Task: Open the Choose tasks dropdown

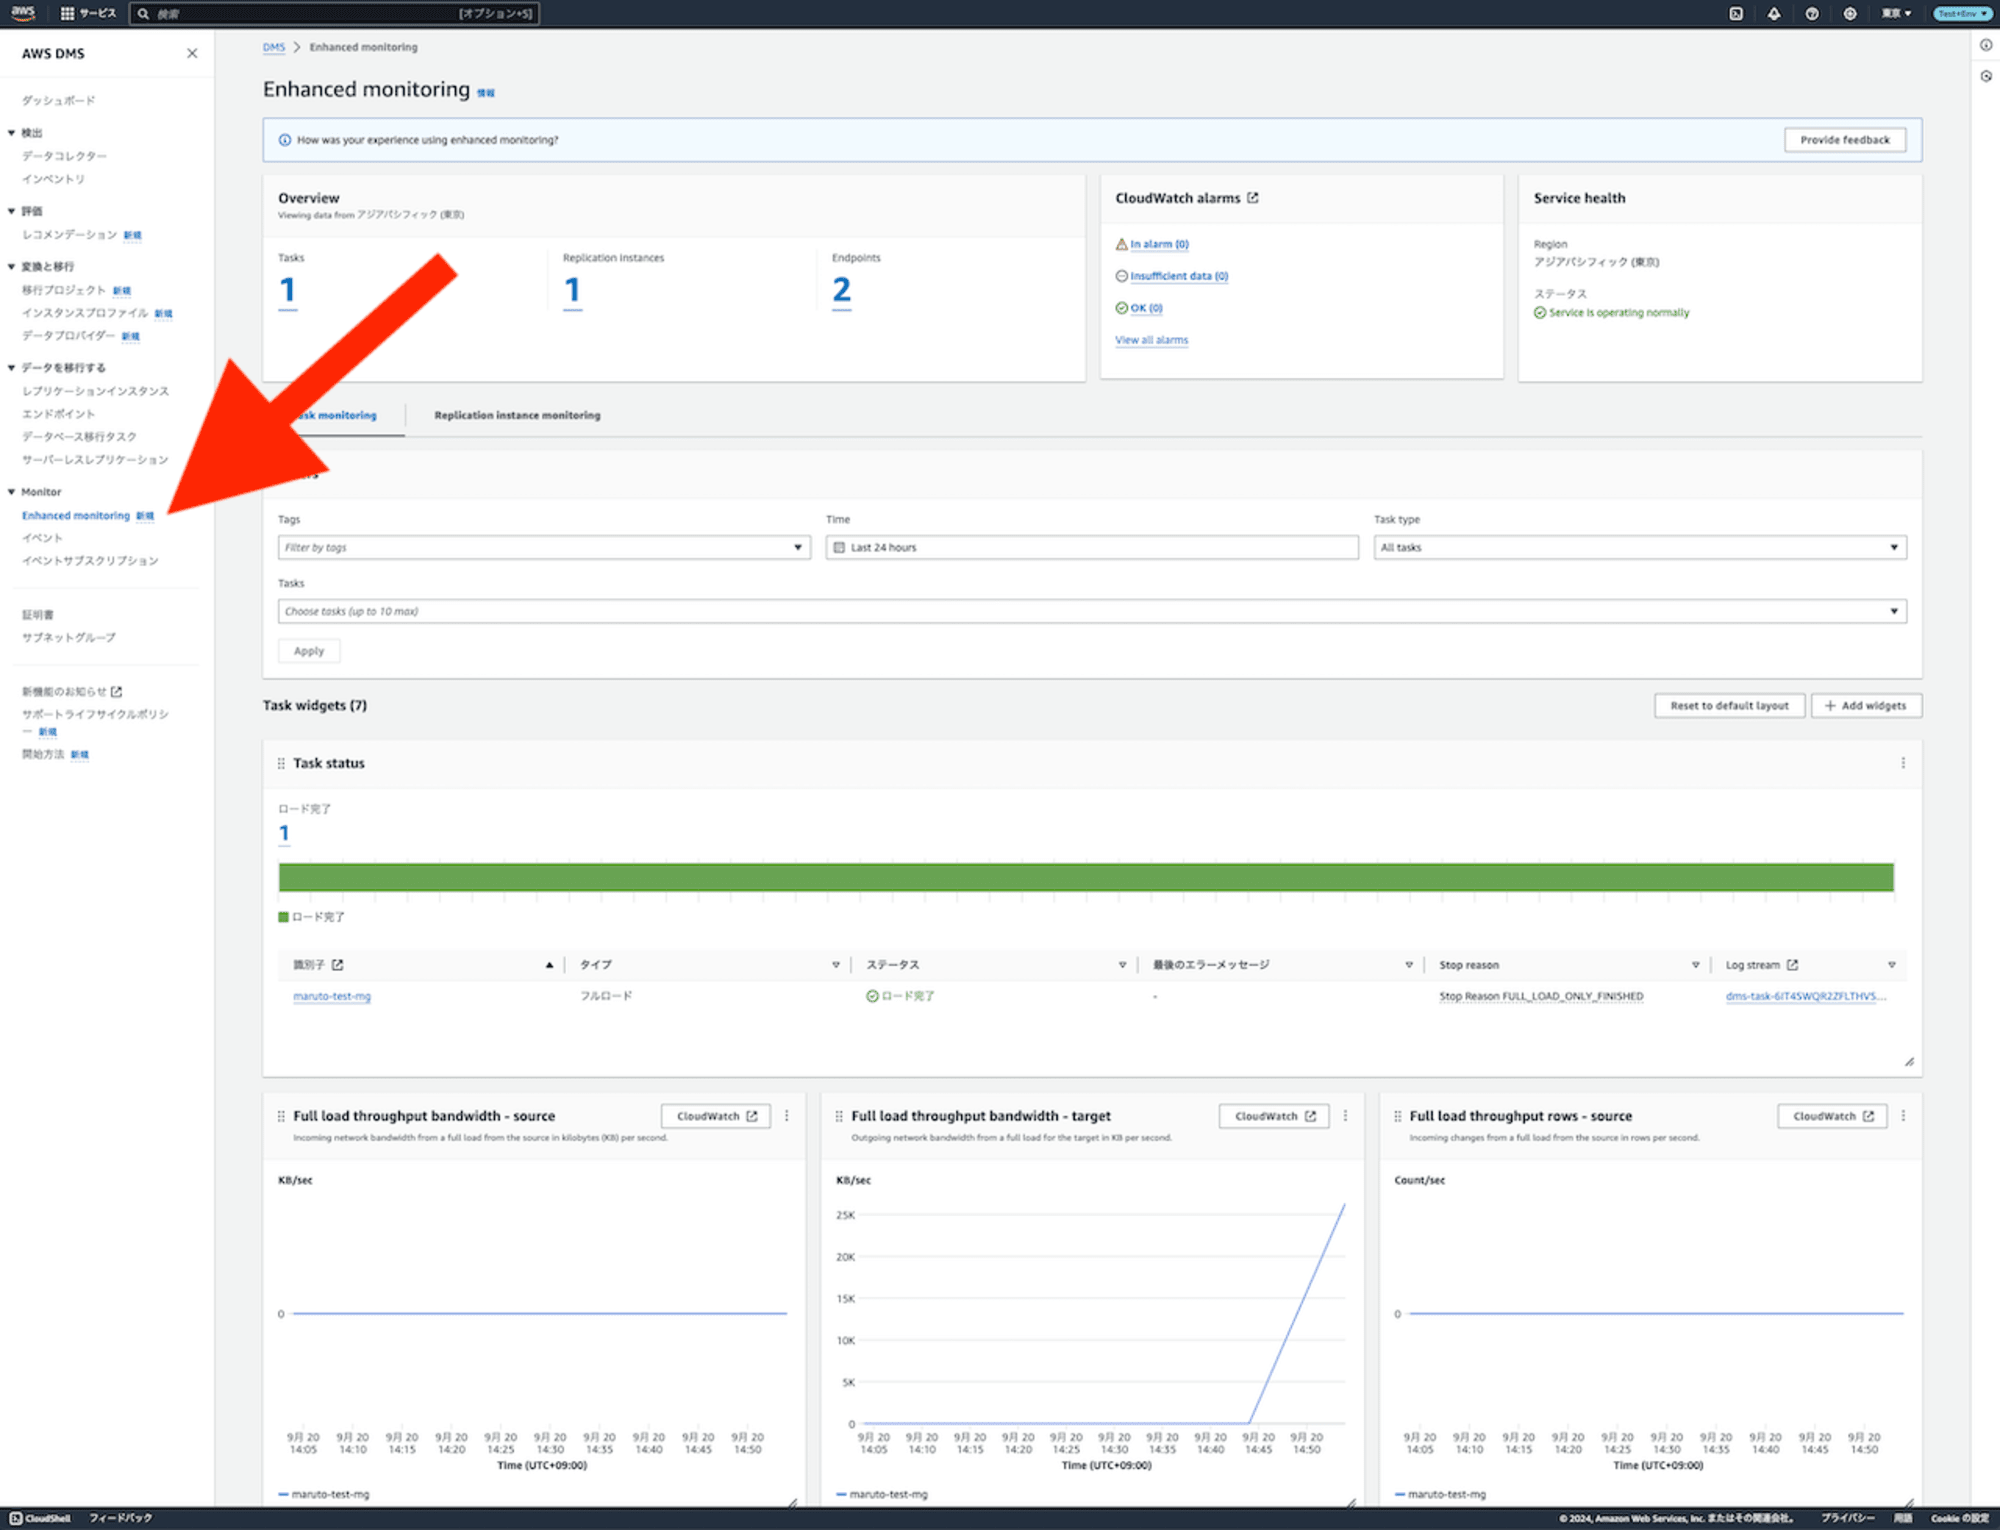Action: pyautogui.click(x=1092, y=611)
